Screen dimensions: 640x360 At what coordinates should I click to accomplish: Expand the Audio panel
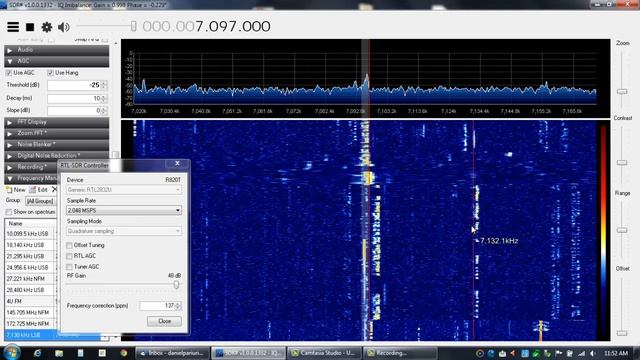[x=57, y=50]
